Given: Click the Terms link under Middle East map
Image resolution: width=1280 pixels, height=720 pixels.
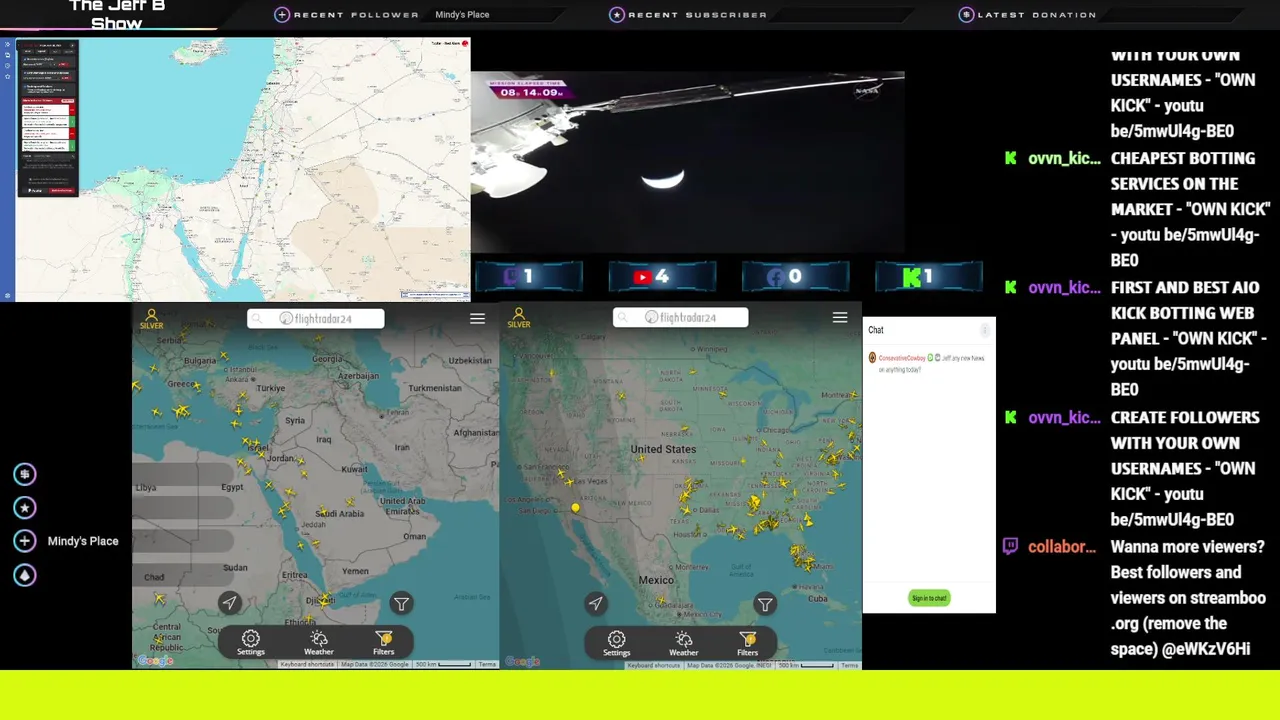Looking at the screenshot, I should pyautogui.click(x=487, y=665).
